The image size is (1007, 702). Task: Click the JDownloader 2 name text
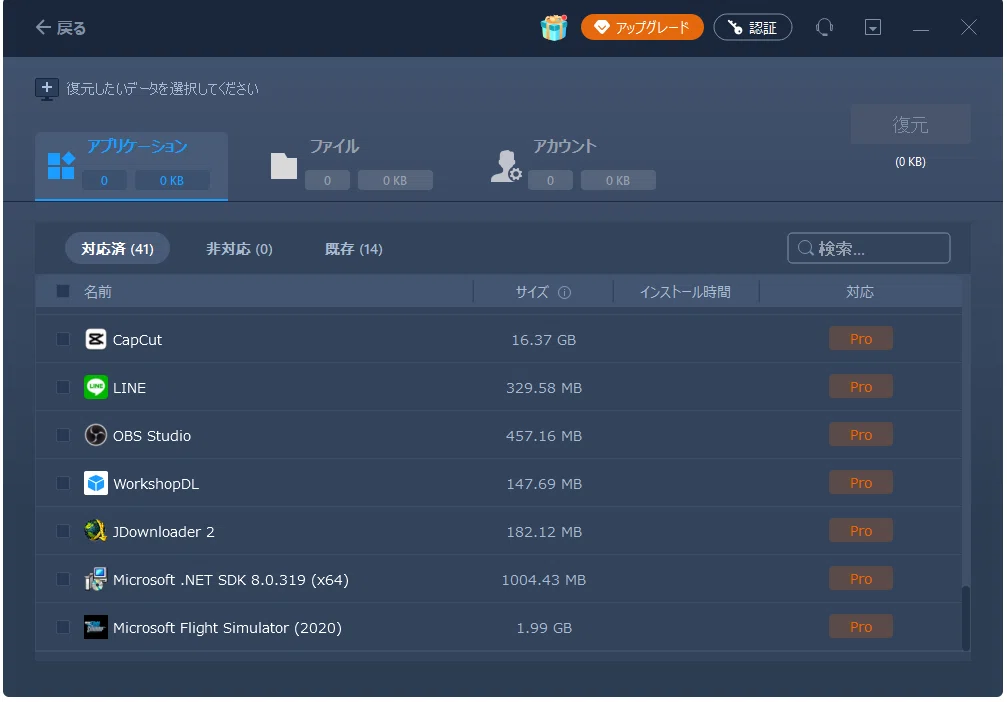tap(164, 532)
